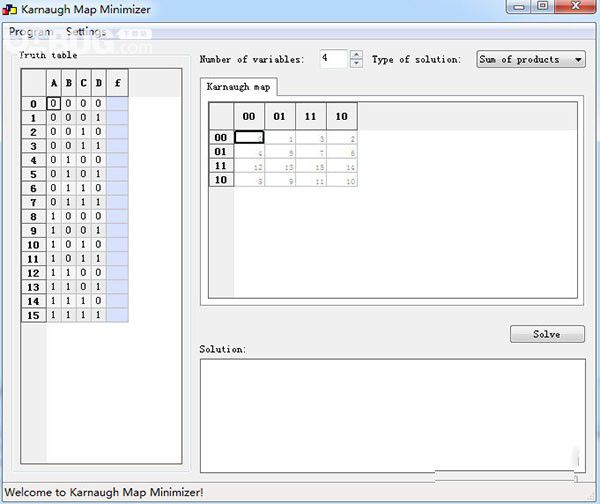This screenshot has height=504, width=600.
Task: Toggle f value for truth table row 10
Action: [x=117, y=245]
